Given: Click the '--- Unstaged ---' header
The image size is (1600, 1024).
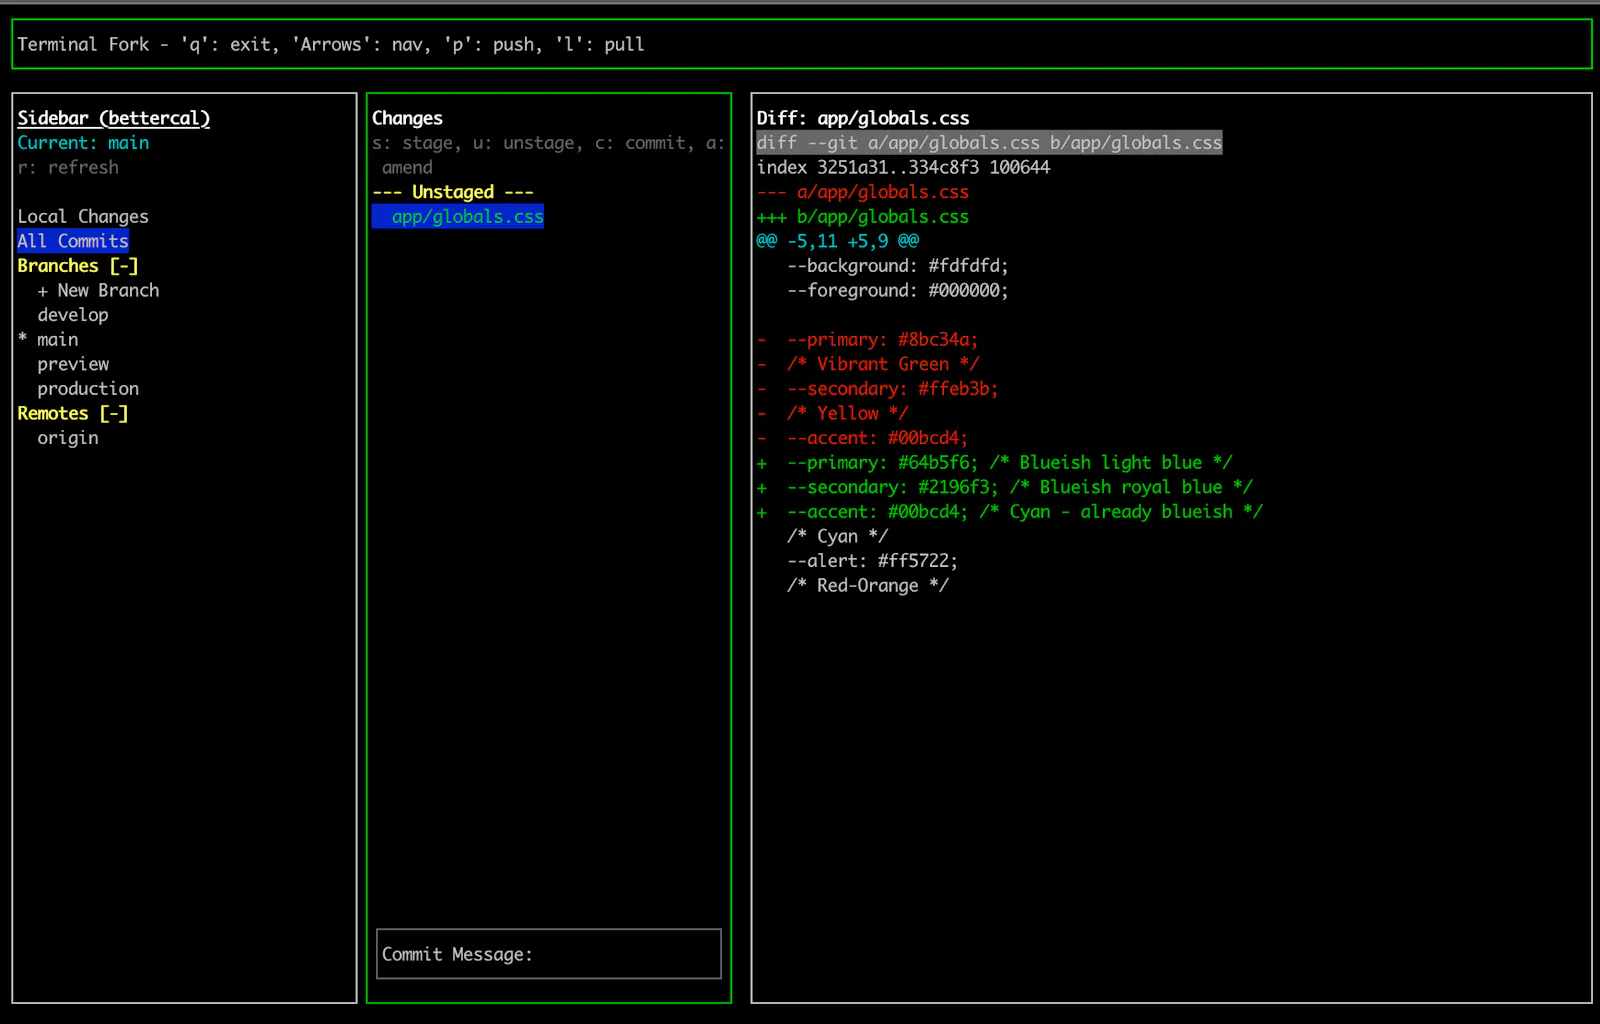Looking at the screenshot, I should 453,192.
